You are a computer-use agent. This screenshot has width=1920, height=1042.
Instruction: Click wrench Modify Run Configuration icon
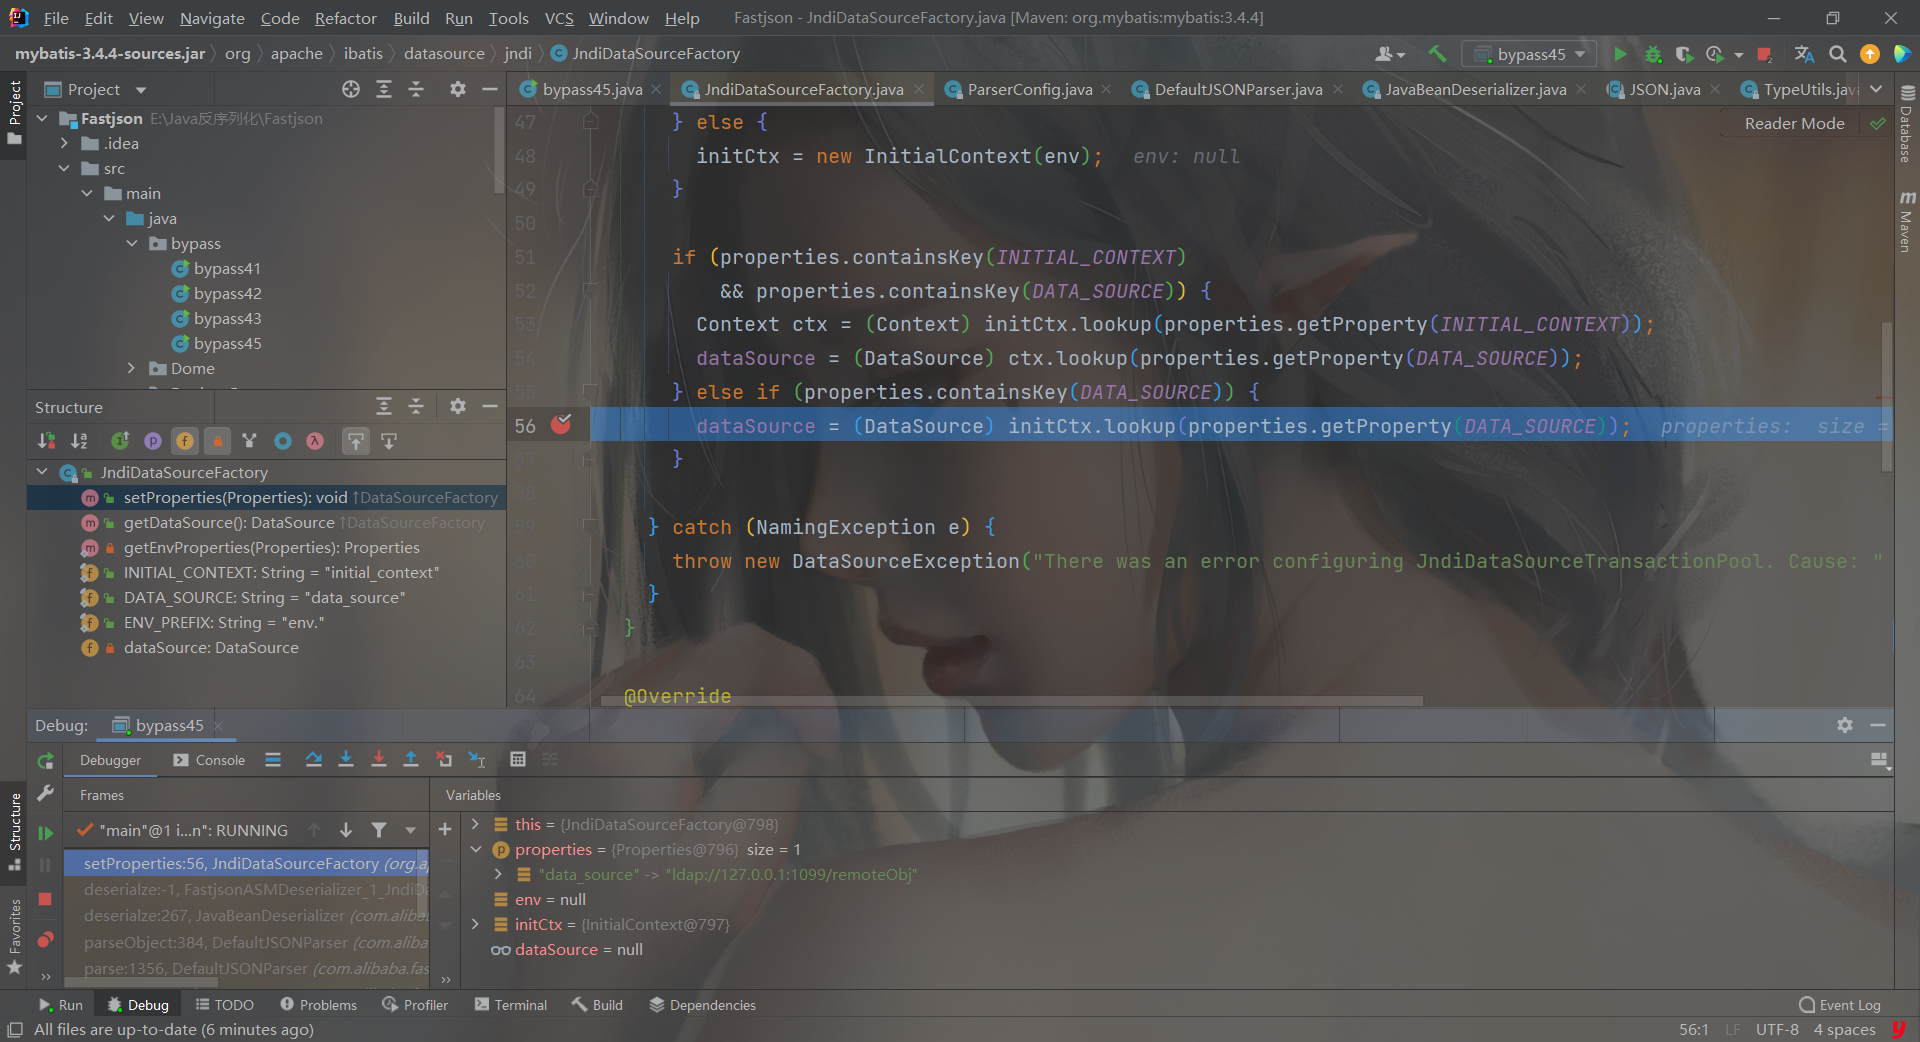pos(45,794)
